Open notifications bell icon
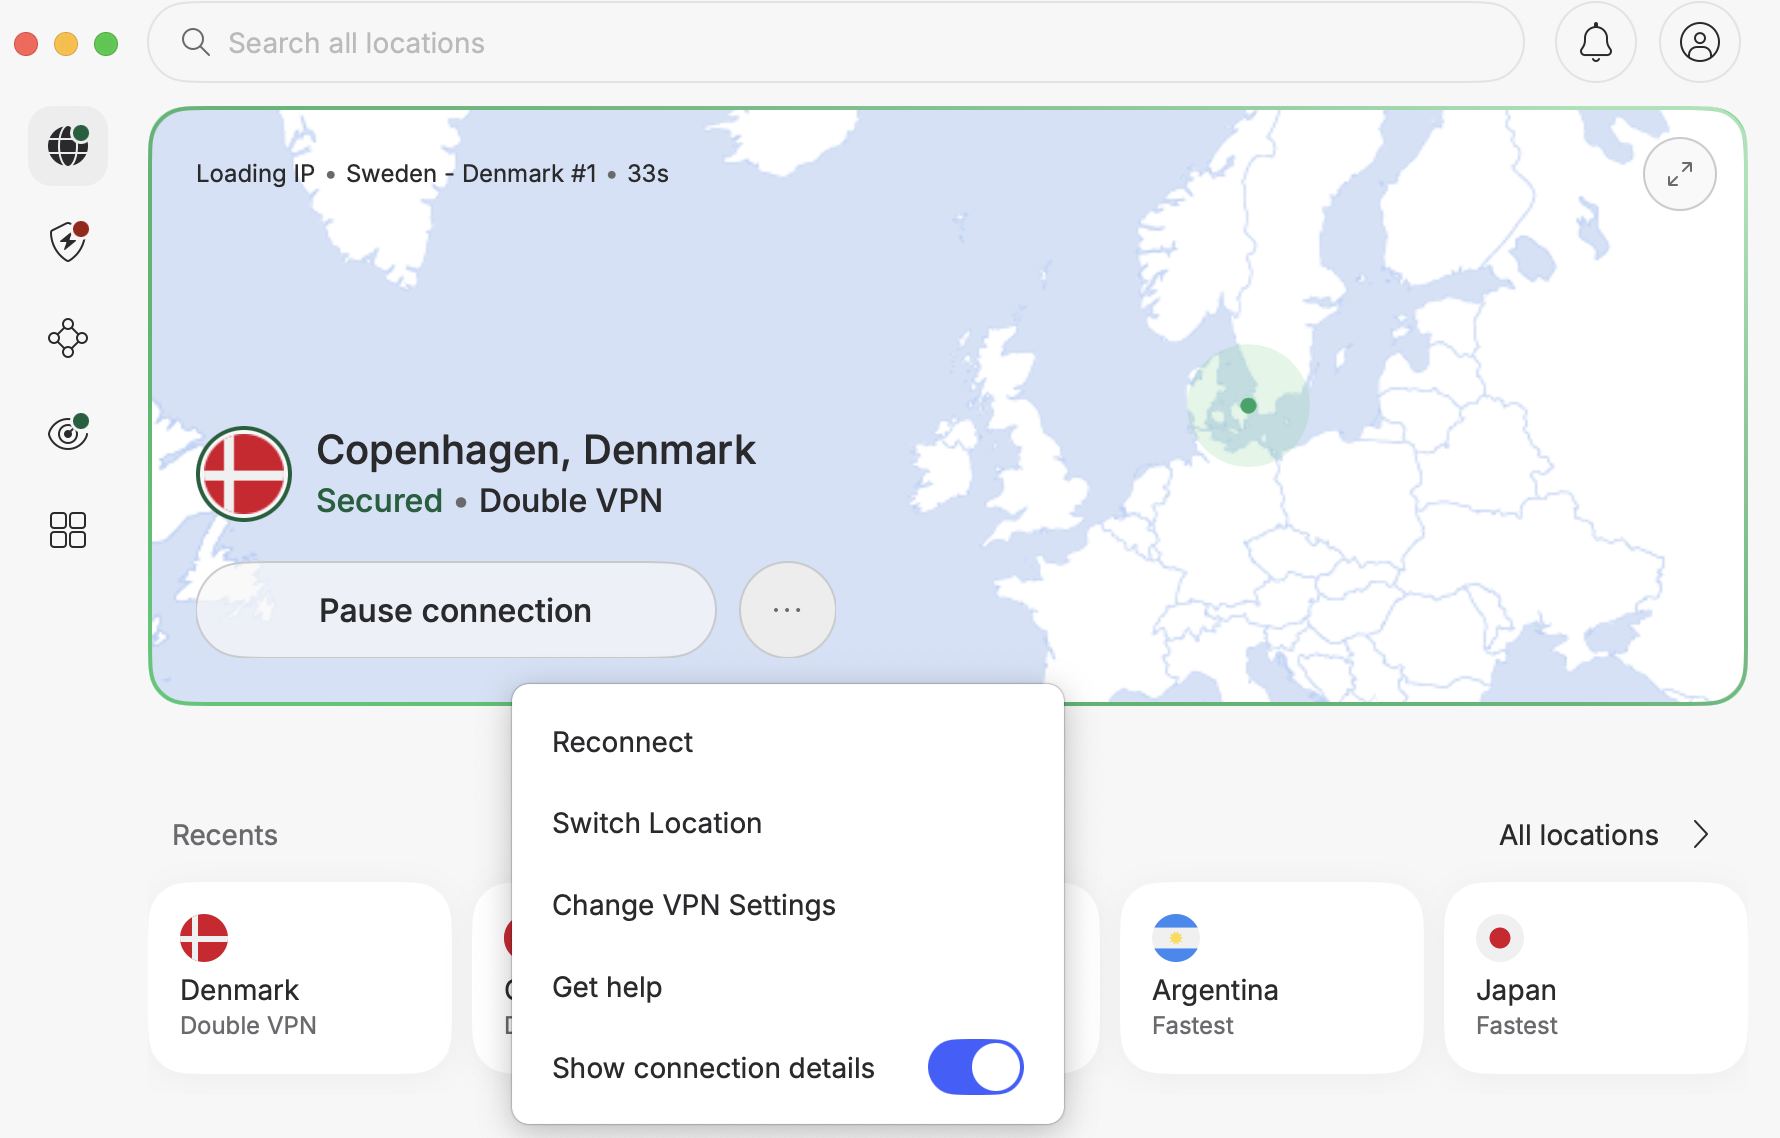 pyautogui.click(x=1596, y=42)
